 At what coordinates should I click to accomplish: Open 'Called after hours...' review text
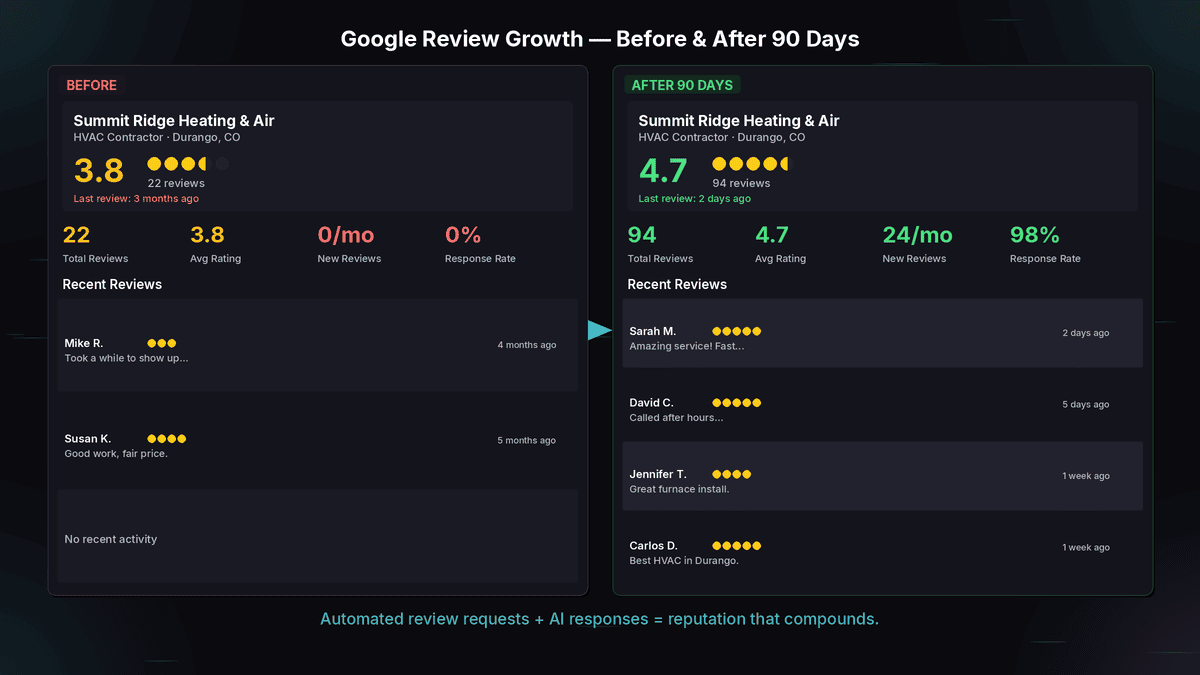(x=676, y=418)
